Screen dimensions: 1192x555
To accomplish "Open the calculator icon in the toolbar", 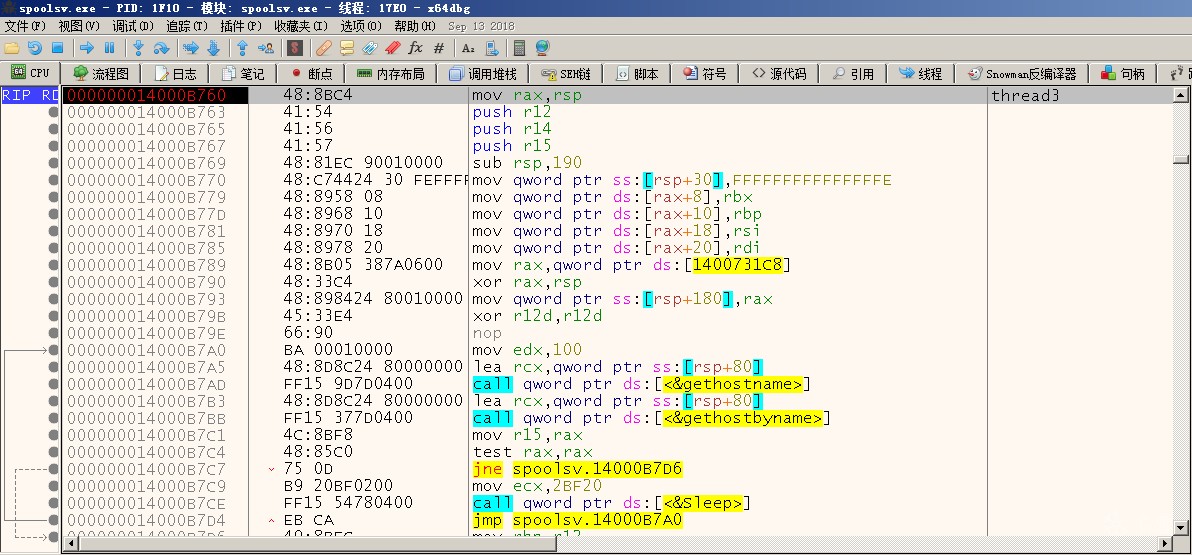I will [520, 48].
